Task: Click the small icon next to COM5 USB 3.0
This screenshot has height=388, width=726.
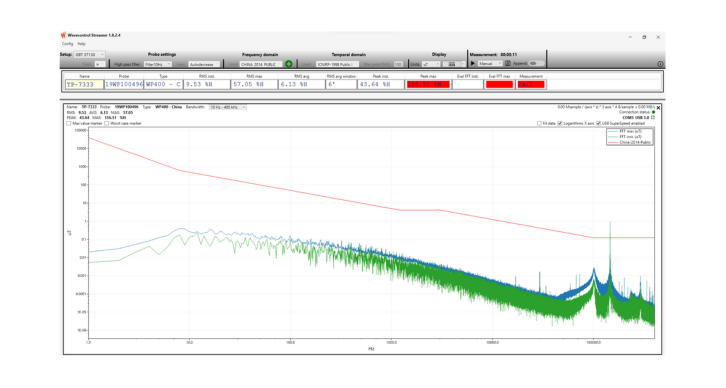Action: 653,118
